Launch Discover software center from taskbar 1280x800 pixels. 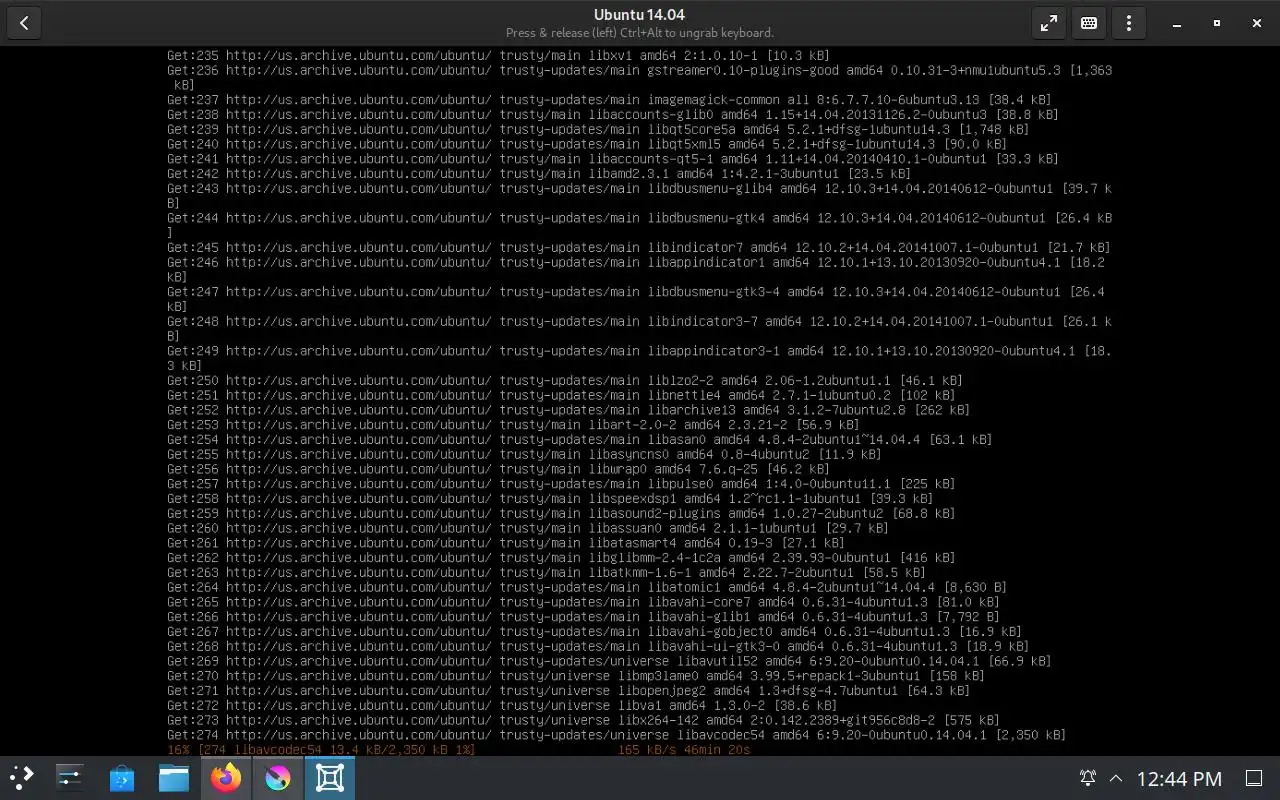coord(122,778)
